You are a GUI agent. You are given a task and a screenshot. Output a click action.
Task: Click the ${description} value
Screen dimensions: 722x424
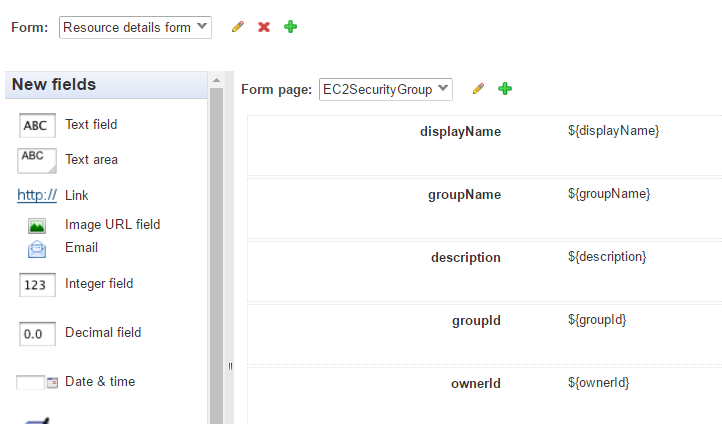[x=607, y=257]
